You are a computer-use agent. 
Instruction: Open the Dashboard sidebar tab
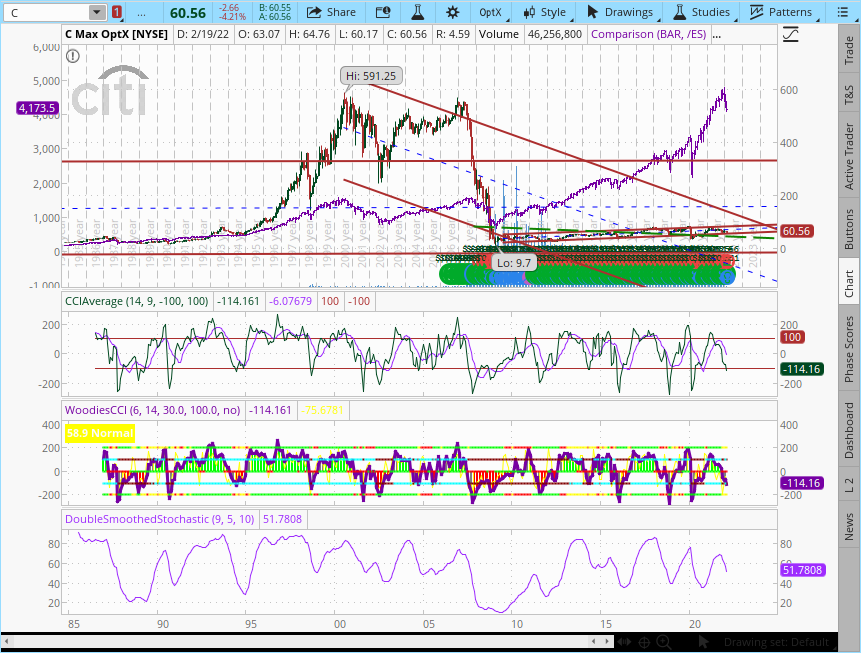[849, 430]
